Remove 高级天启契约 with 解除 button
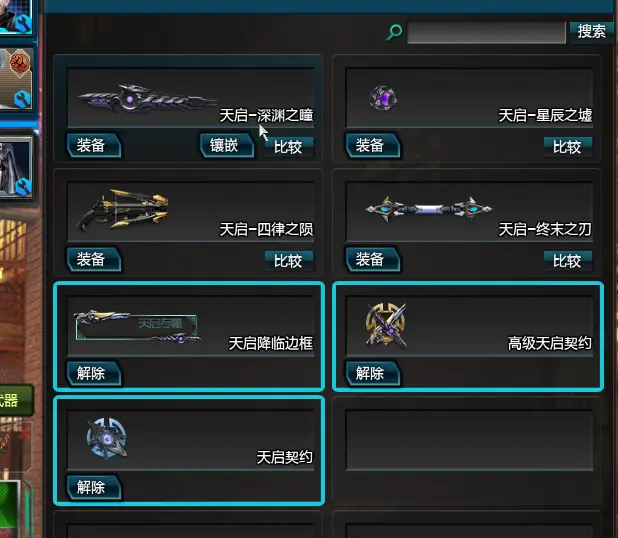This screenshot has width=618, height=538. point(373,373)
